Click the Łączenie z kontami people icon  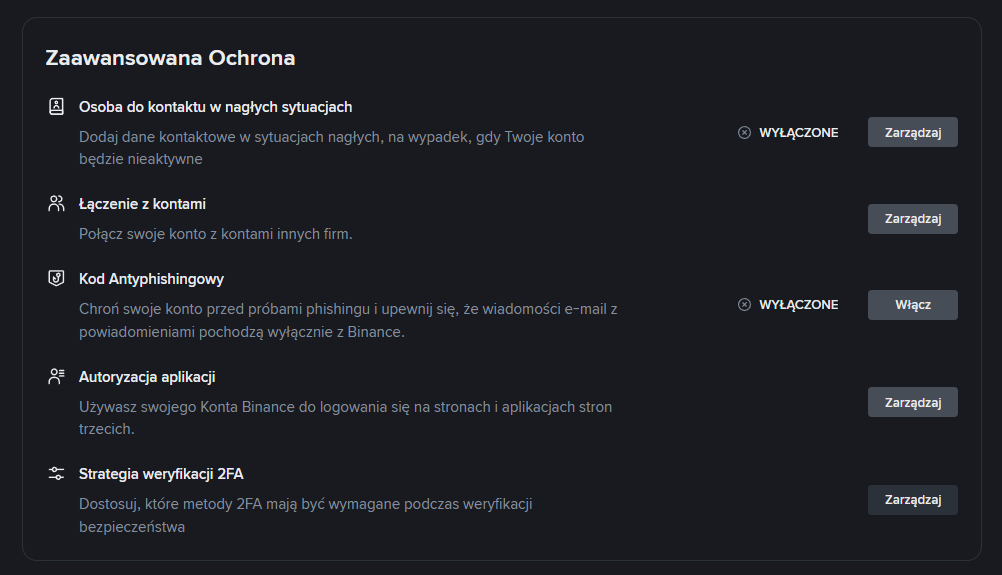tap(56, 203)
